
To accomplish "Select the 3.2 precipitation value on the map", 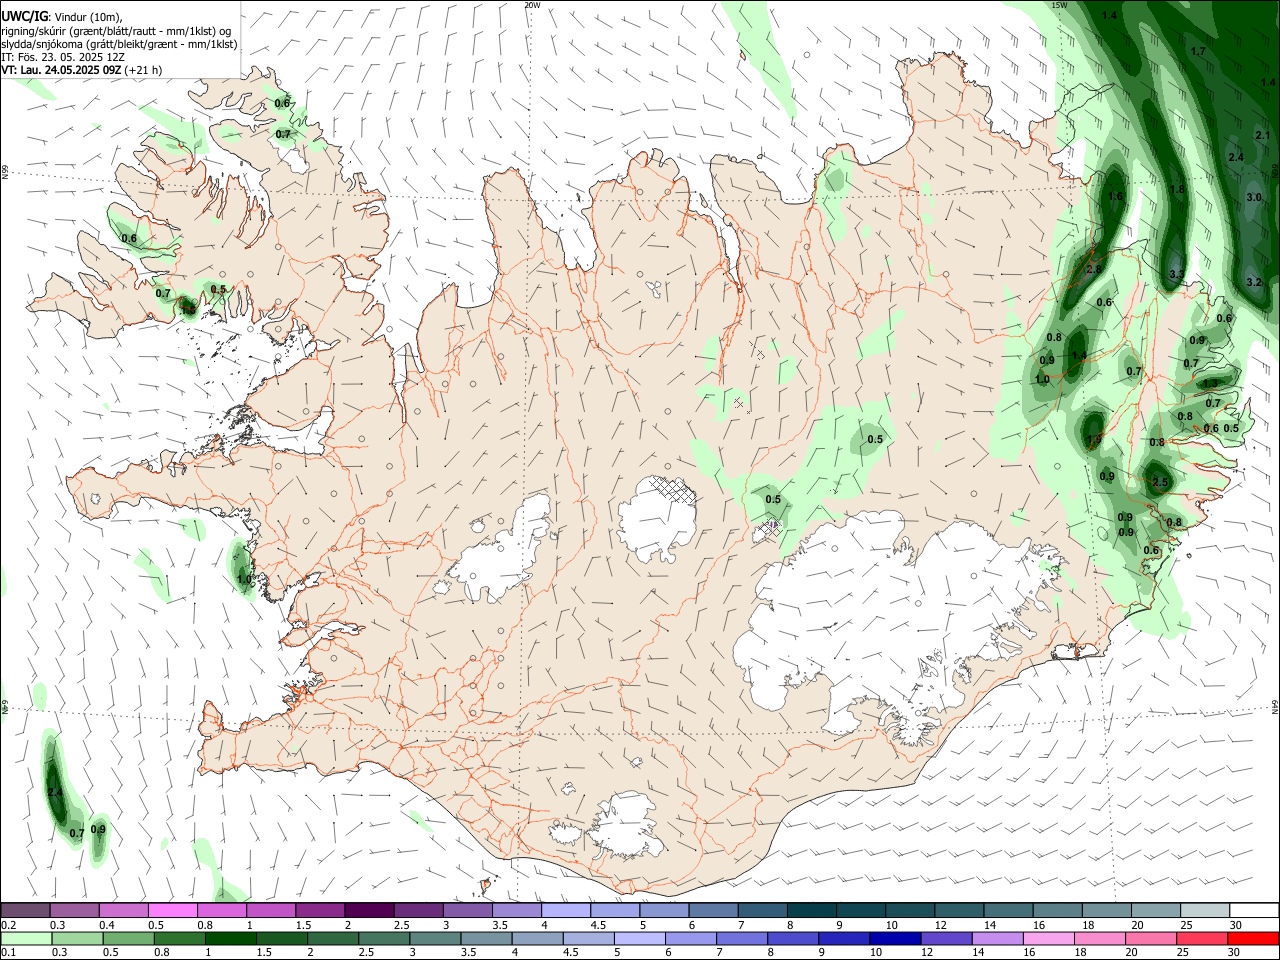I will coord(1255,282).
